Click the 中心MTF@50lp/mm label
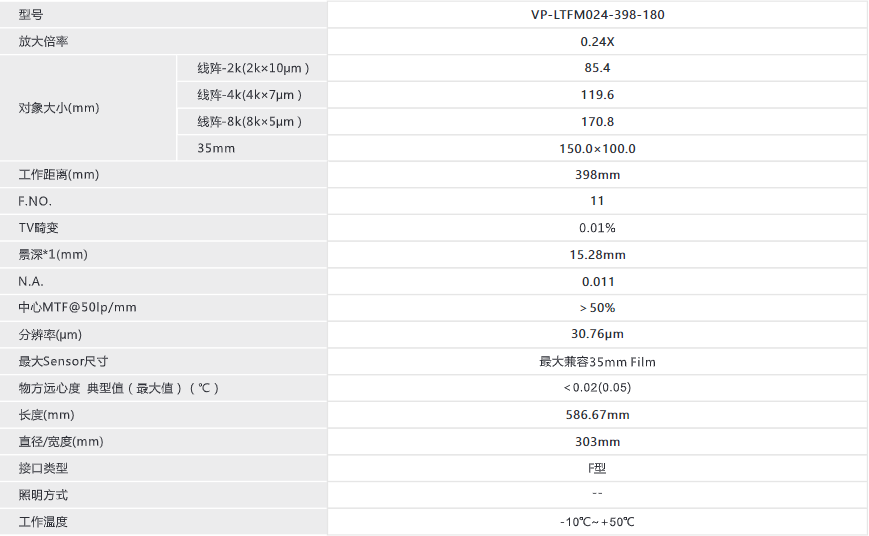Screen dimensions: 869x536 77,308
